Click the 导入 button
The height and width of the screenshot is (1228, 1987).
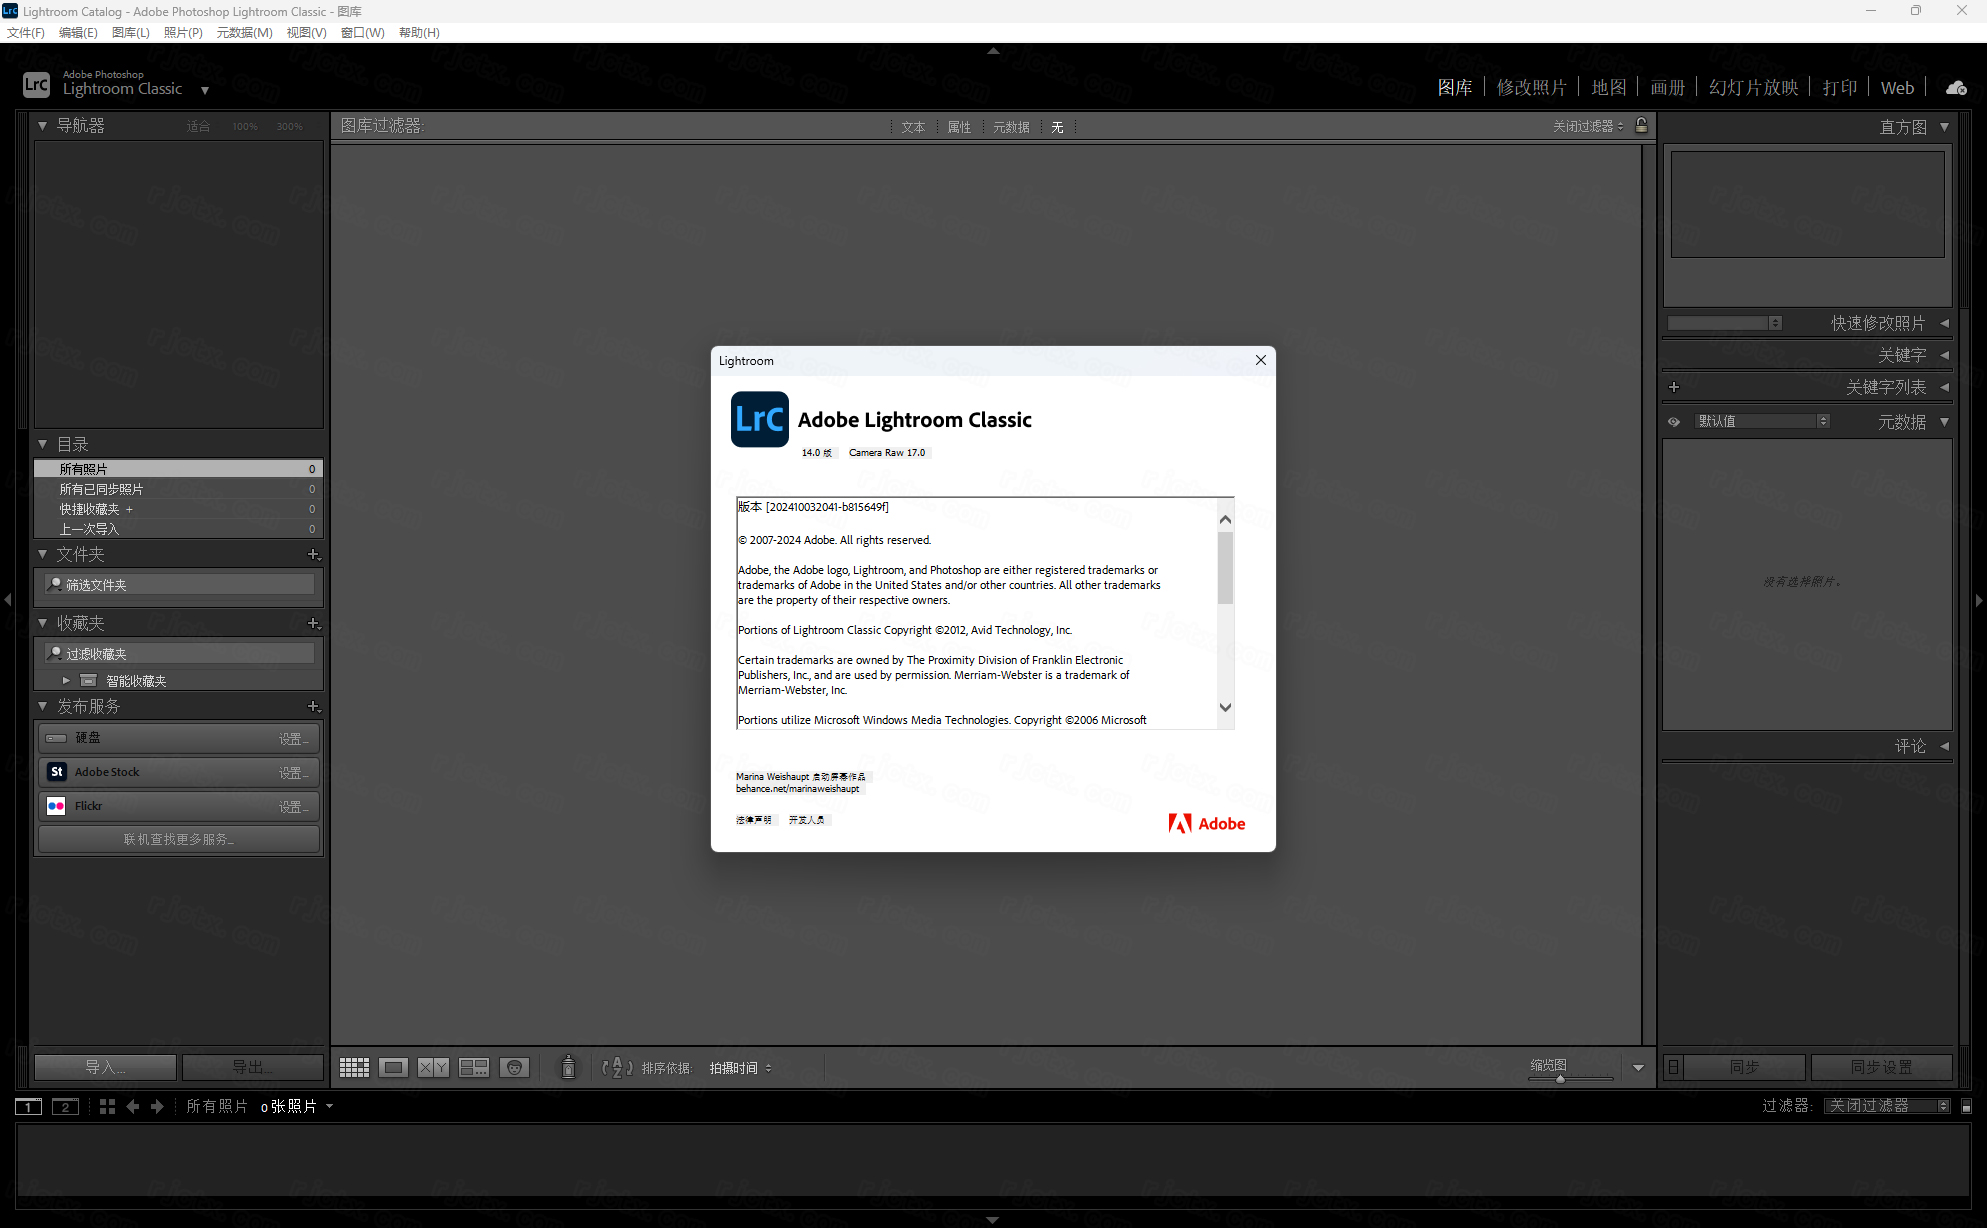point(105,1067)
